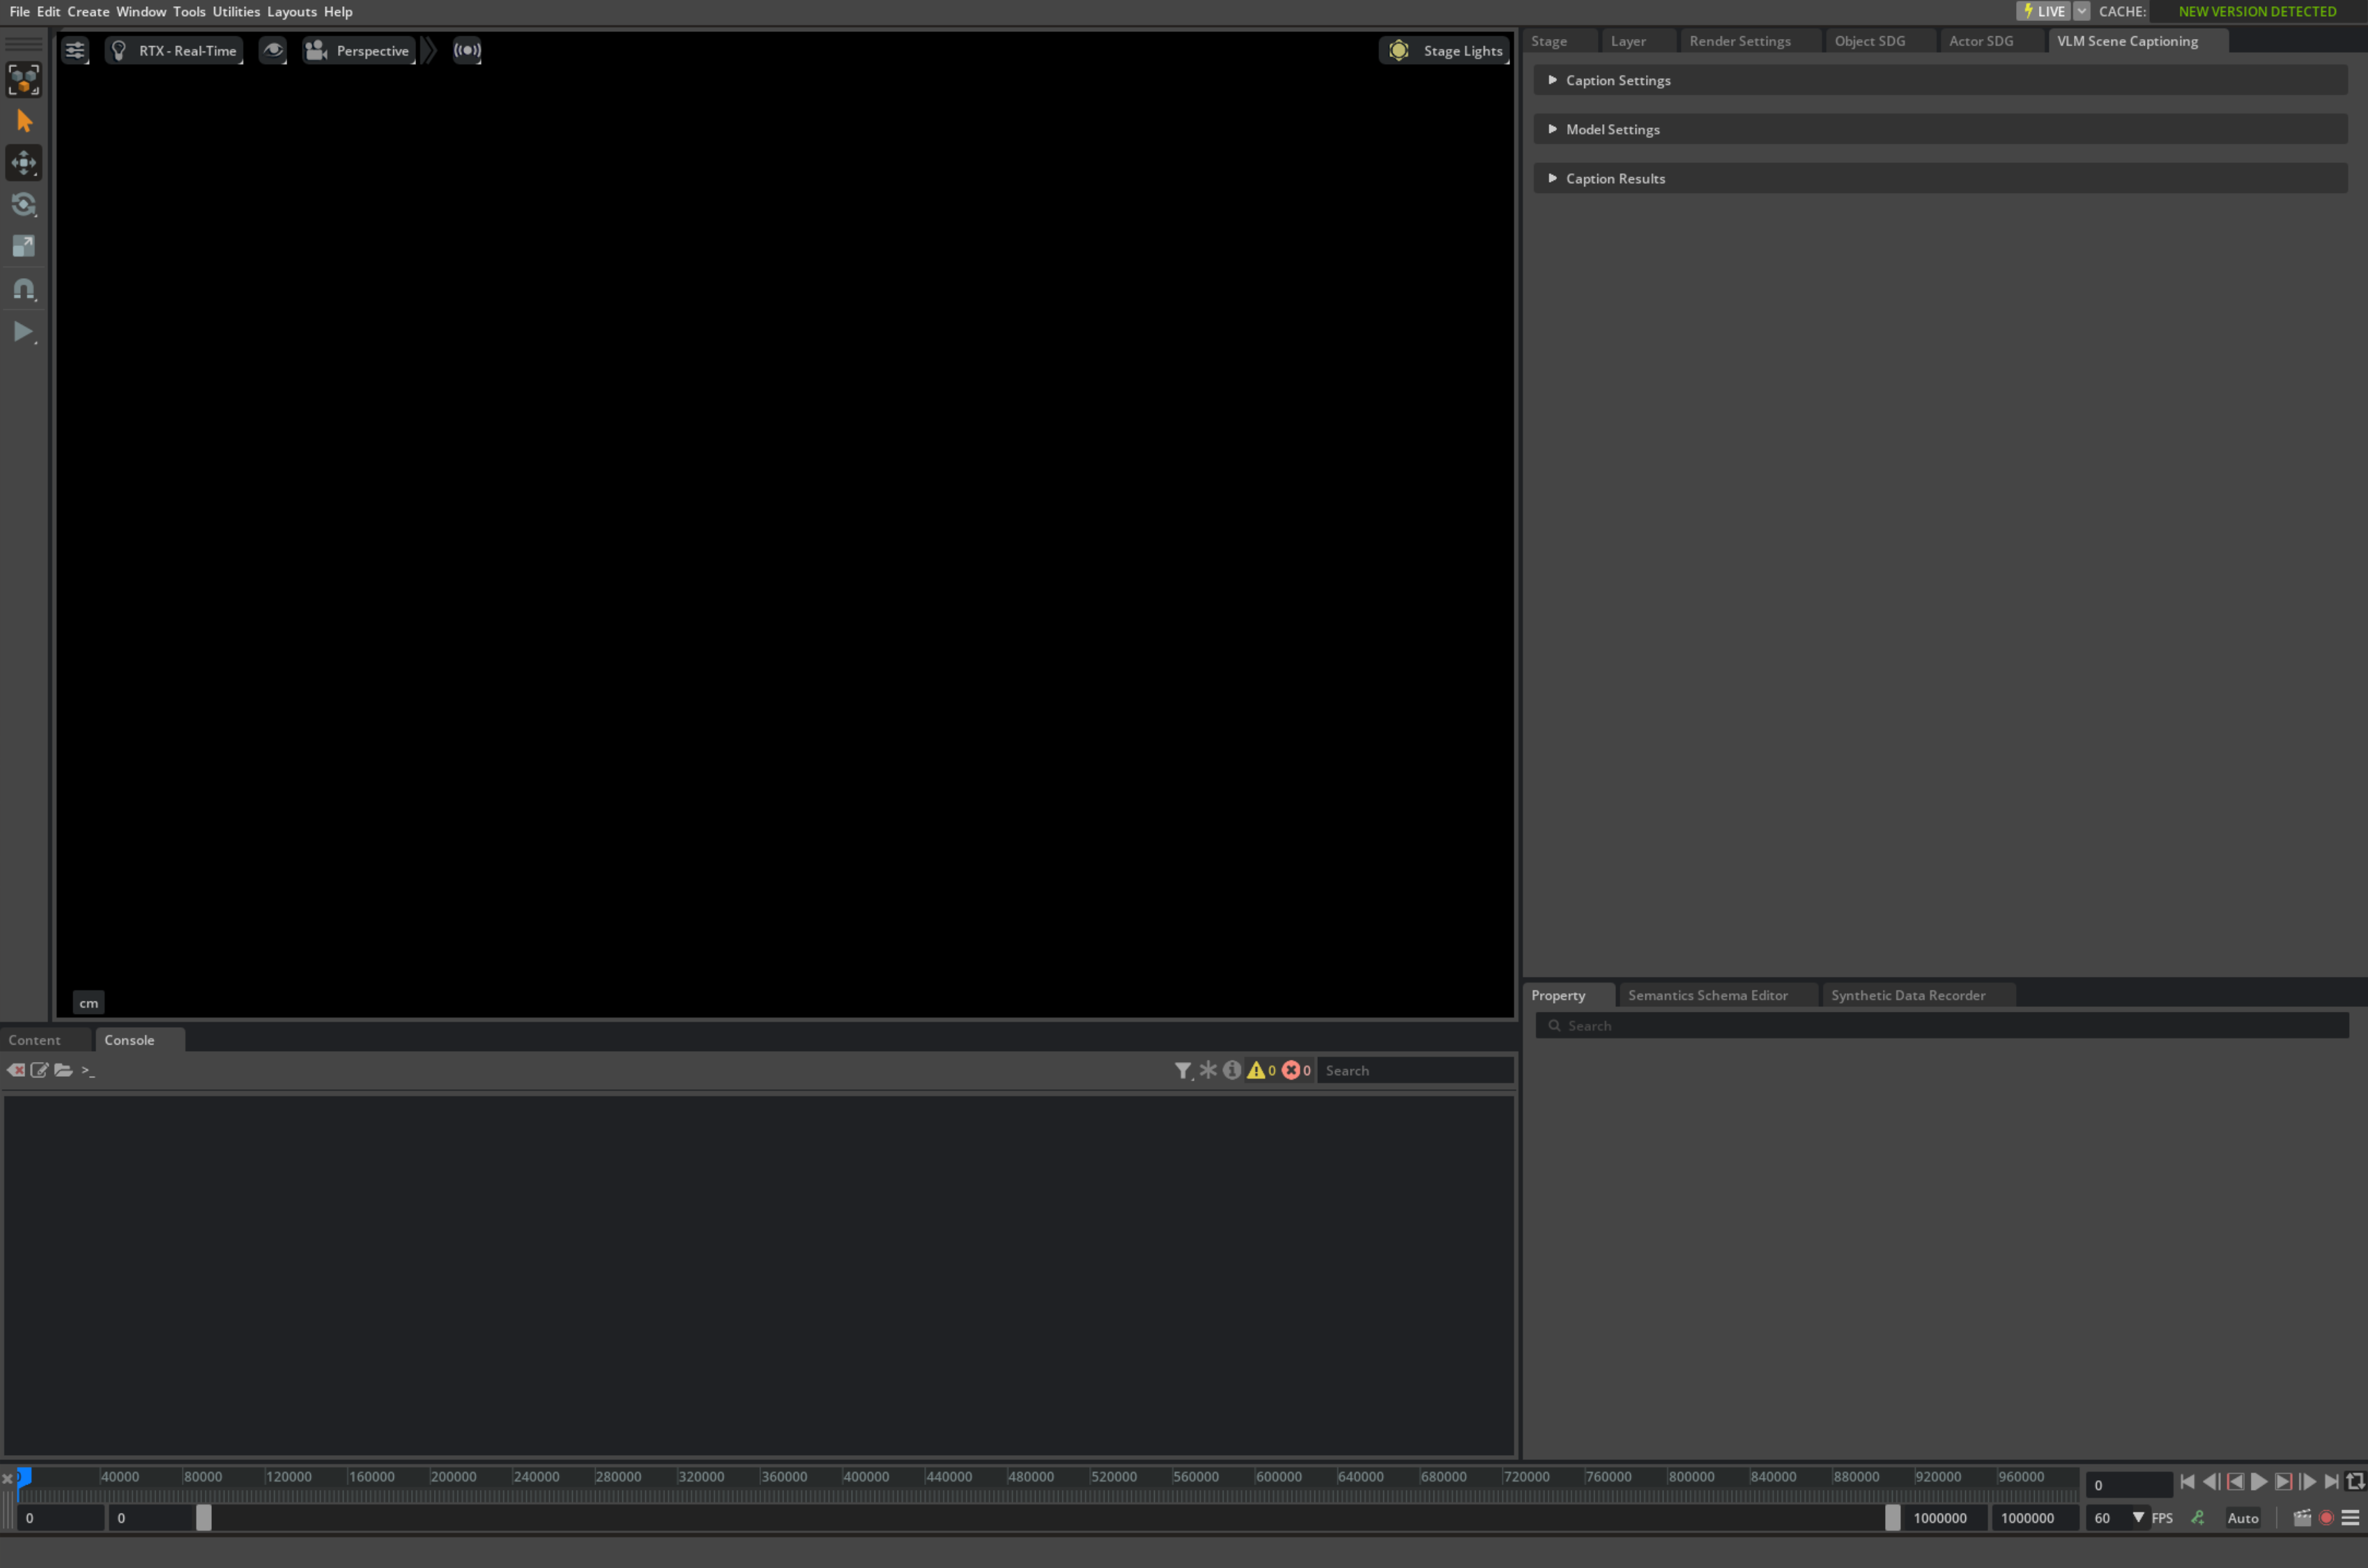This screenshot has width=2368, height=1568.
Task: Expand the Caption Settings section
Action: (1617, 80)
